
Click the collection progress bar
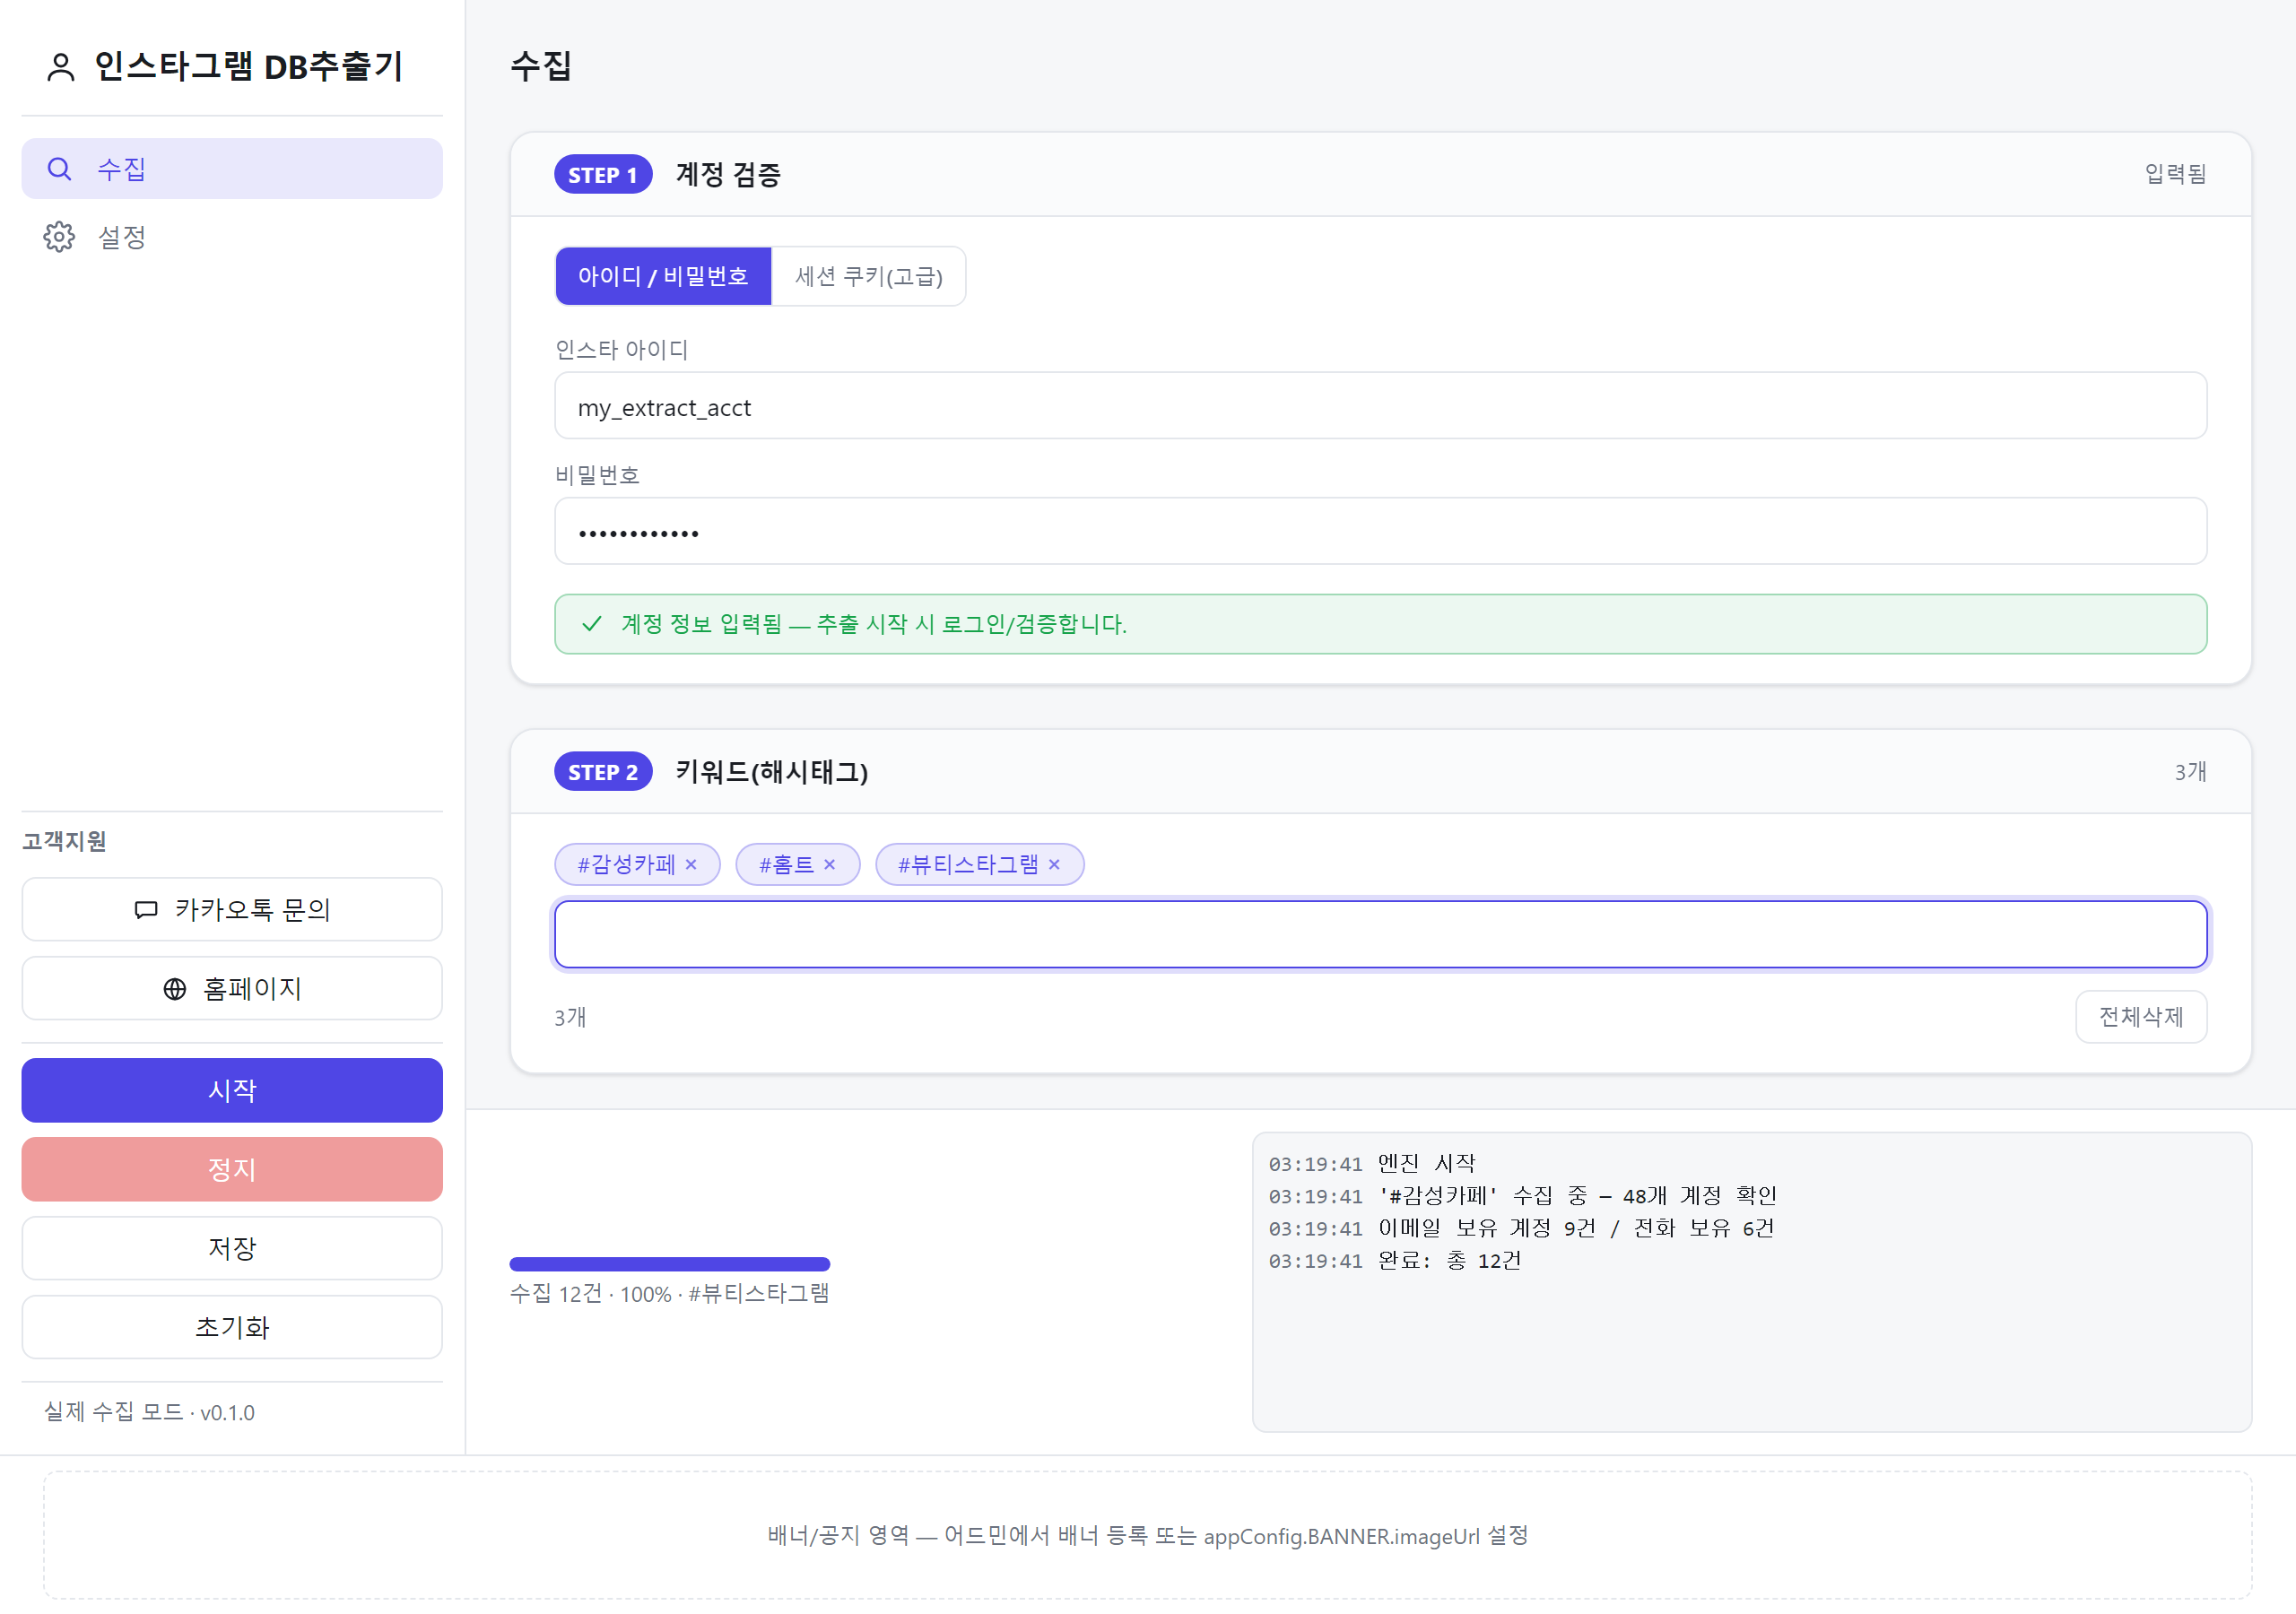670,1264
